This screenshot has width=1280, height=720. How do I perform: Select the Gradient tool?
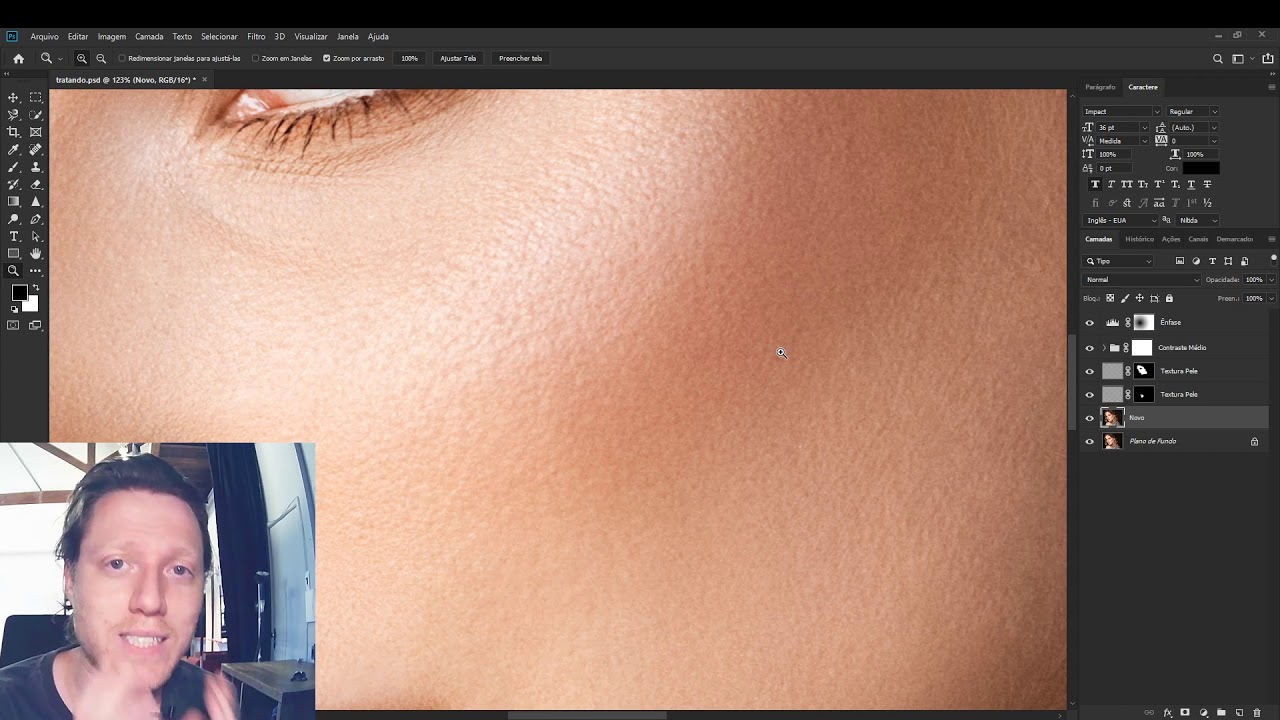(14, 202)
